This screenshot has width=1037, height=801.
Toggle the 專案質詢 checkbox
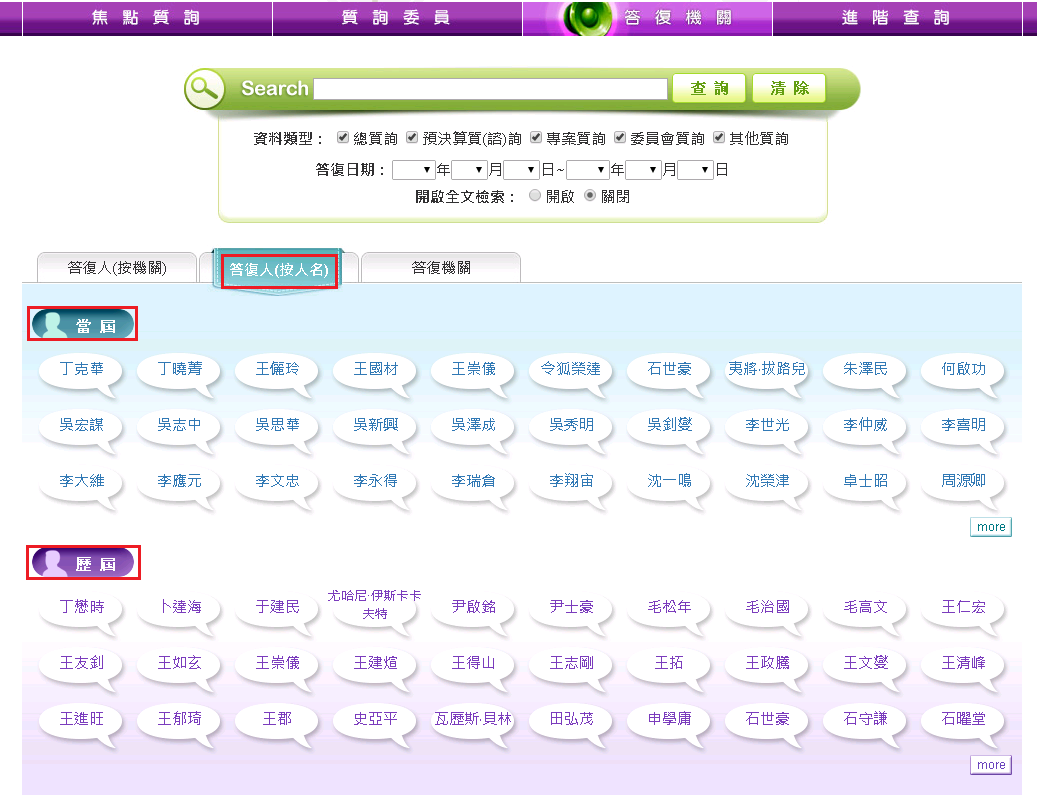pyautogui.click(x=536, y=138)
